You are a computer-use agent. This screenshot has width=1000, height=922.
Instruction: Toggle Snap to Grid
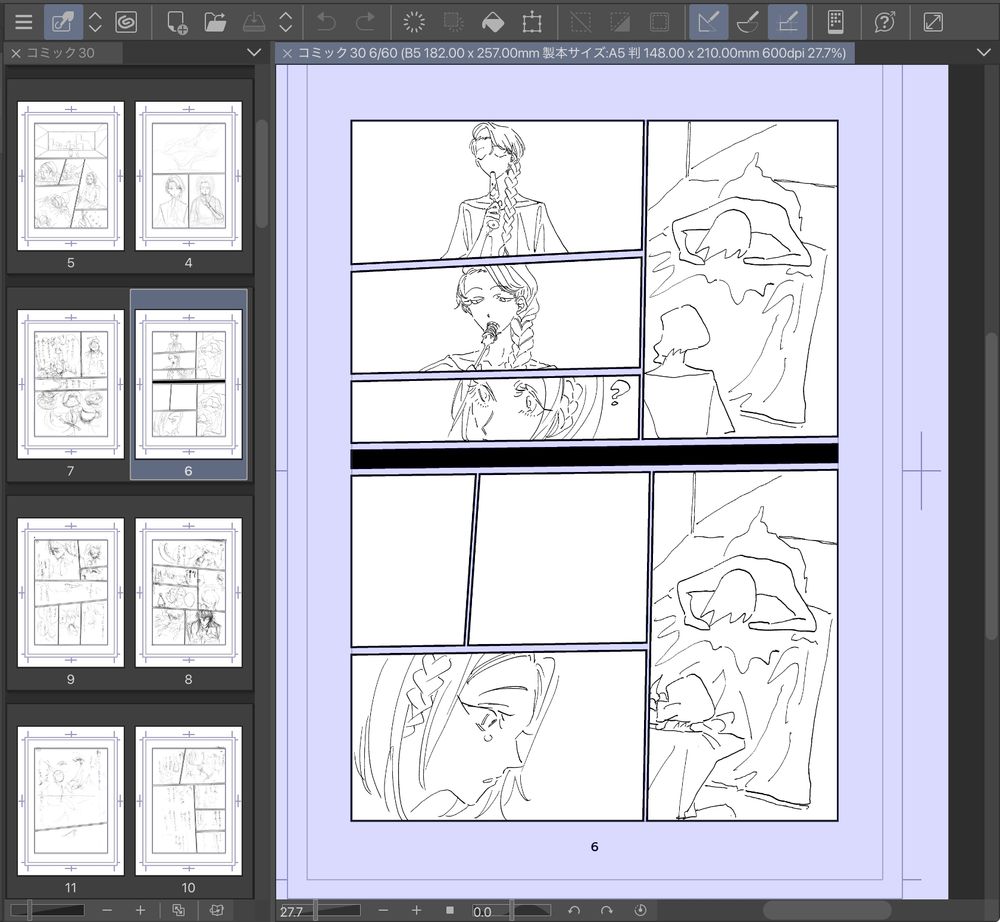pyautogui.click(x=788, y=22)
